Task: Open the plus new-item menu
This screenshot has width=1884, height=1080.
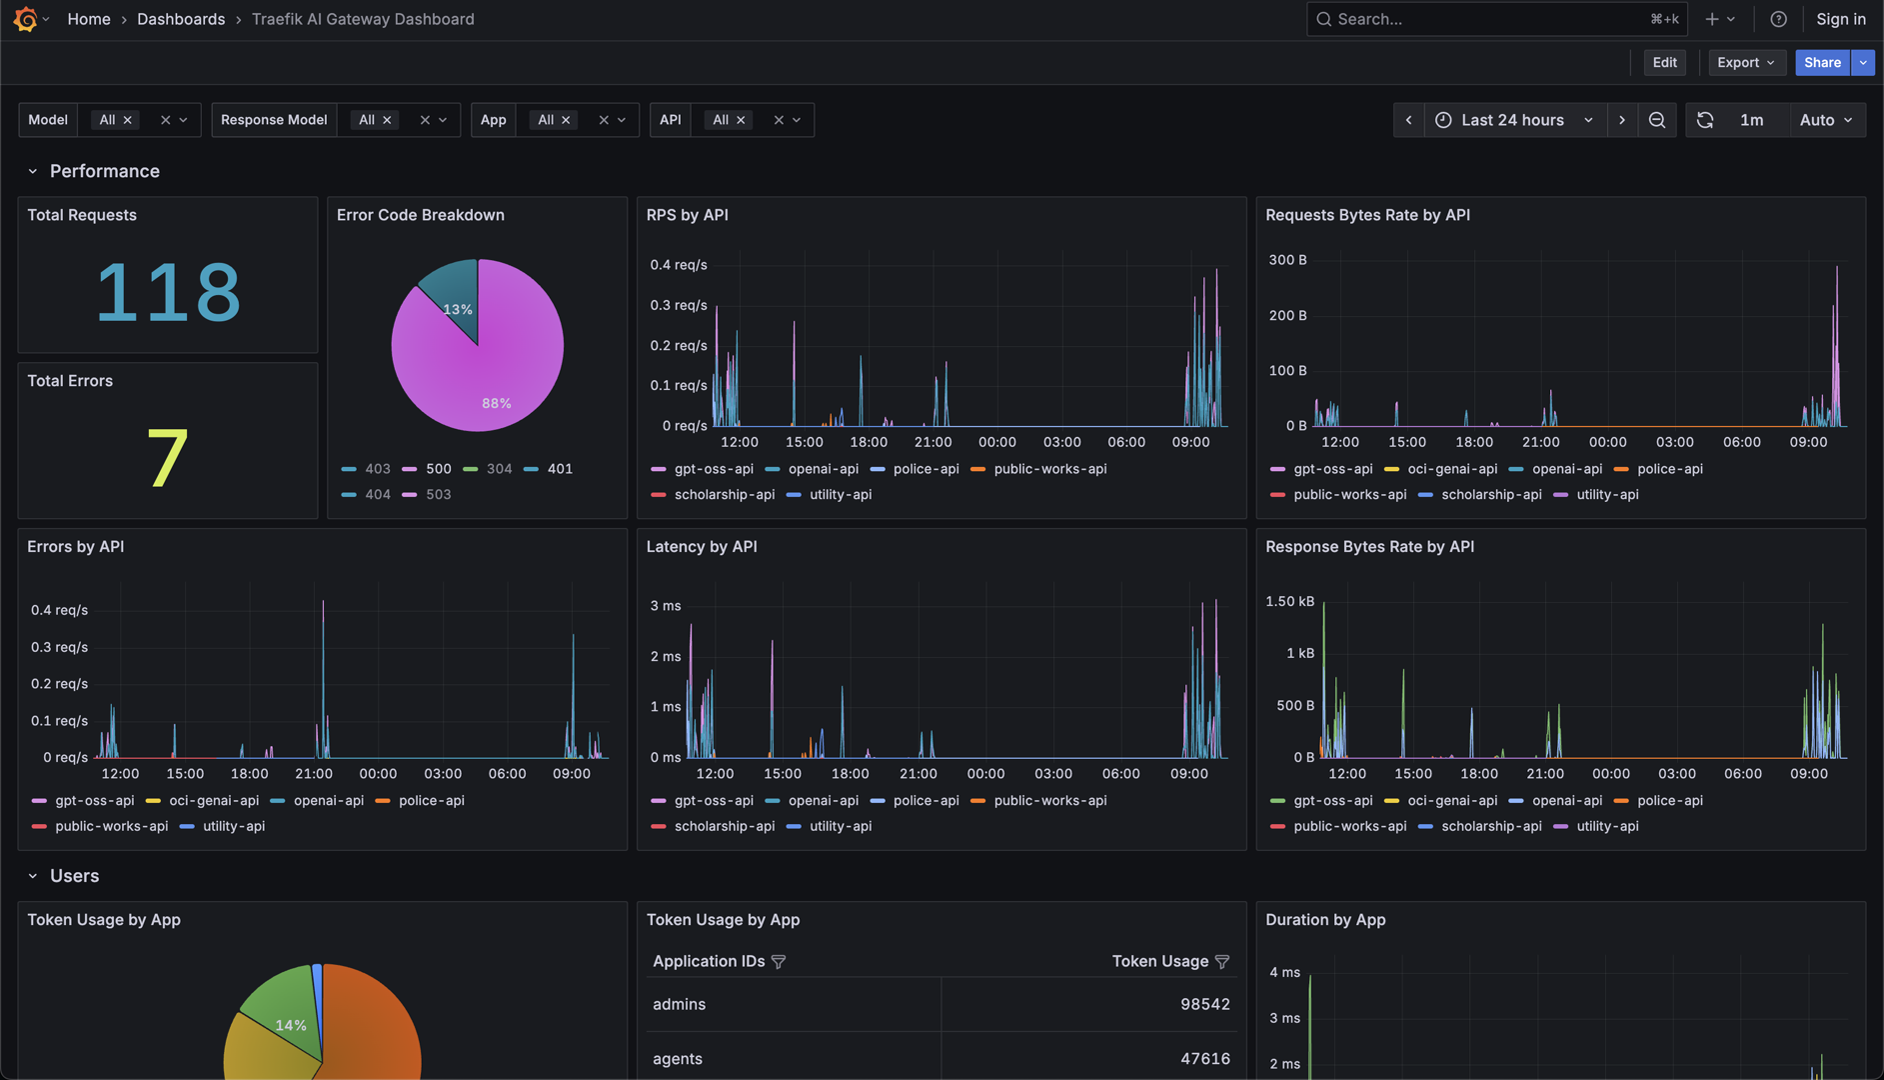Action: pos(1720,19)
